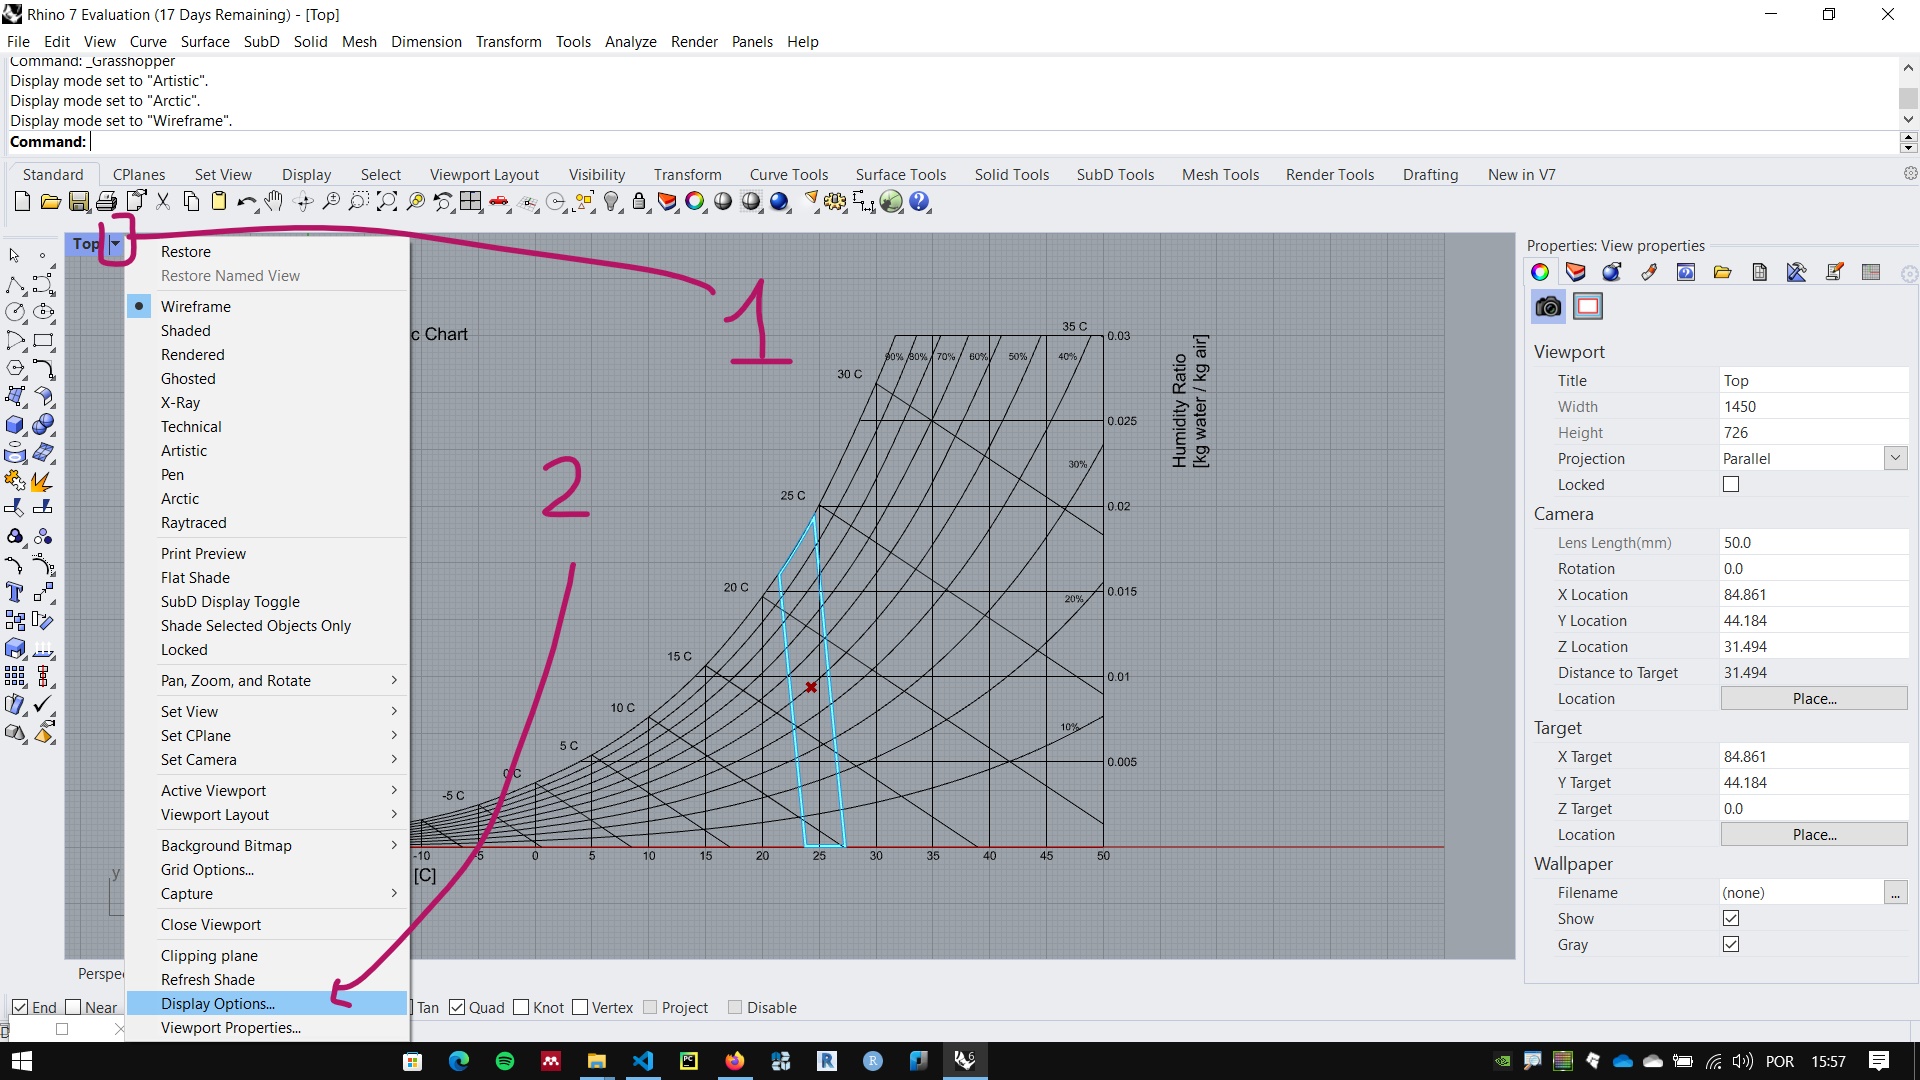Open Grasshopper with the green icon
Image resolution: width=1920 pixels, height=1080 pixels.
(891, 202)
